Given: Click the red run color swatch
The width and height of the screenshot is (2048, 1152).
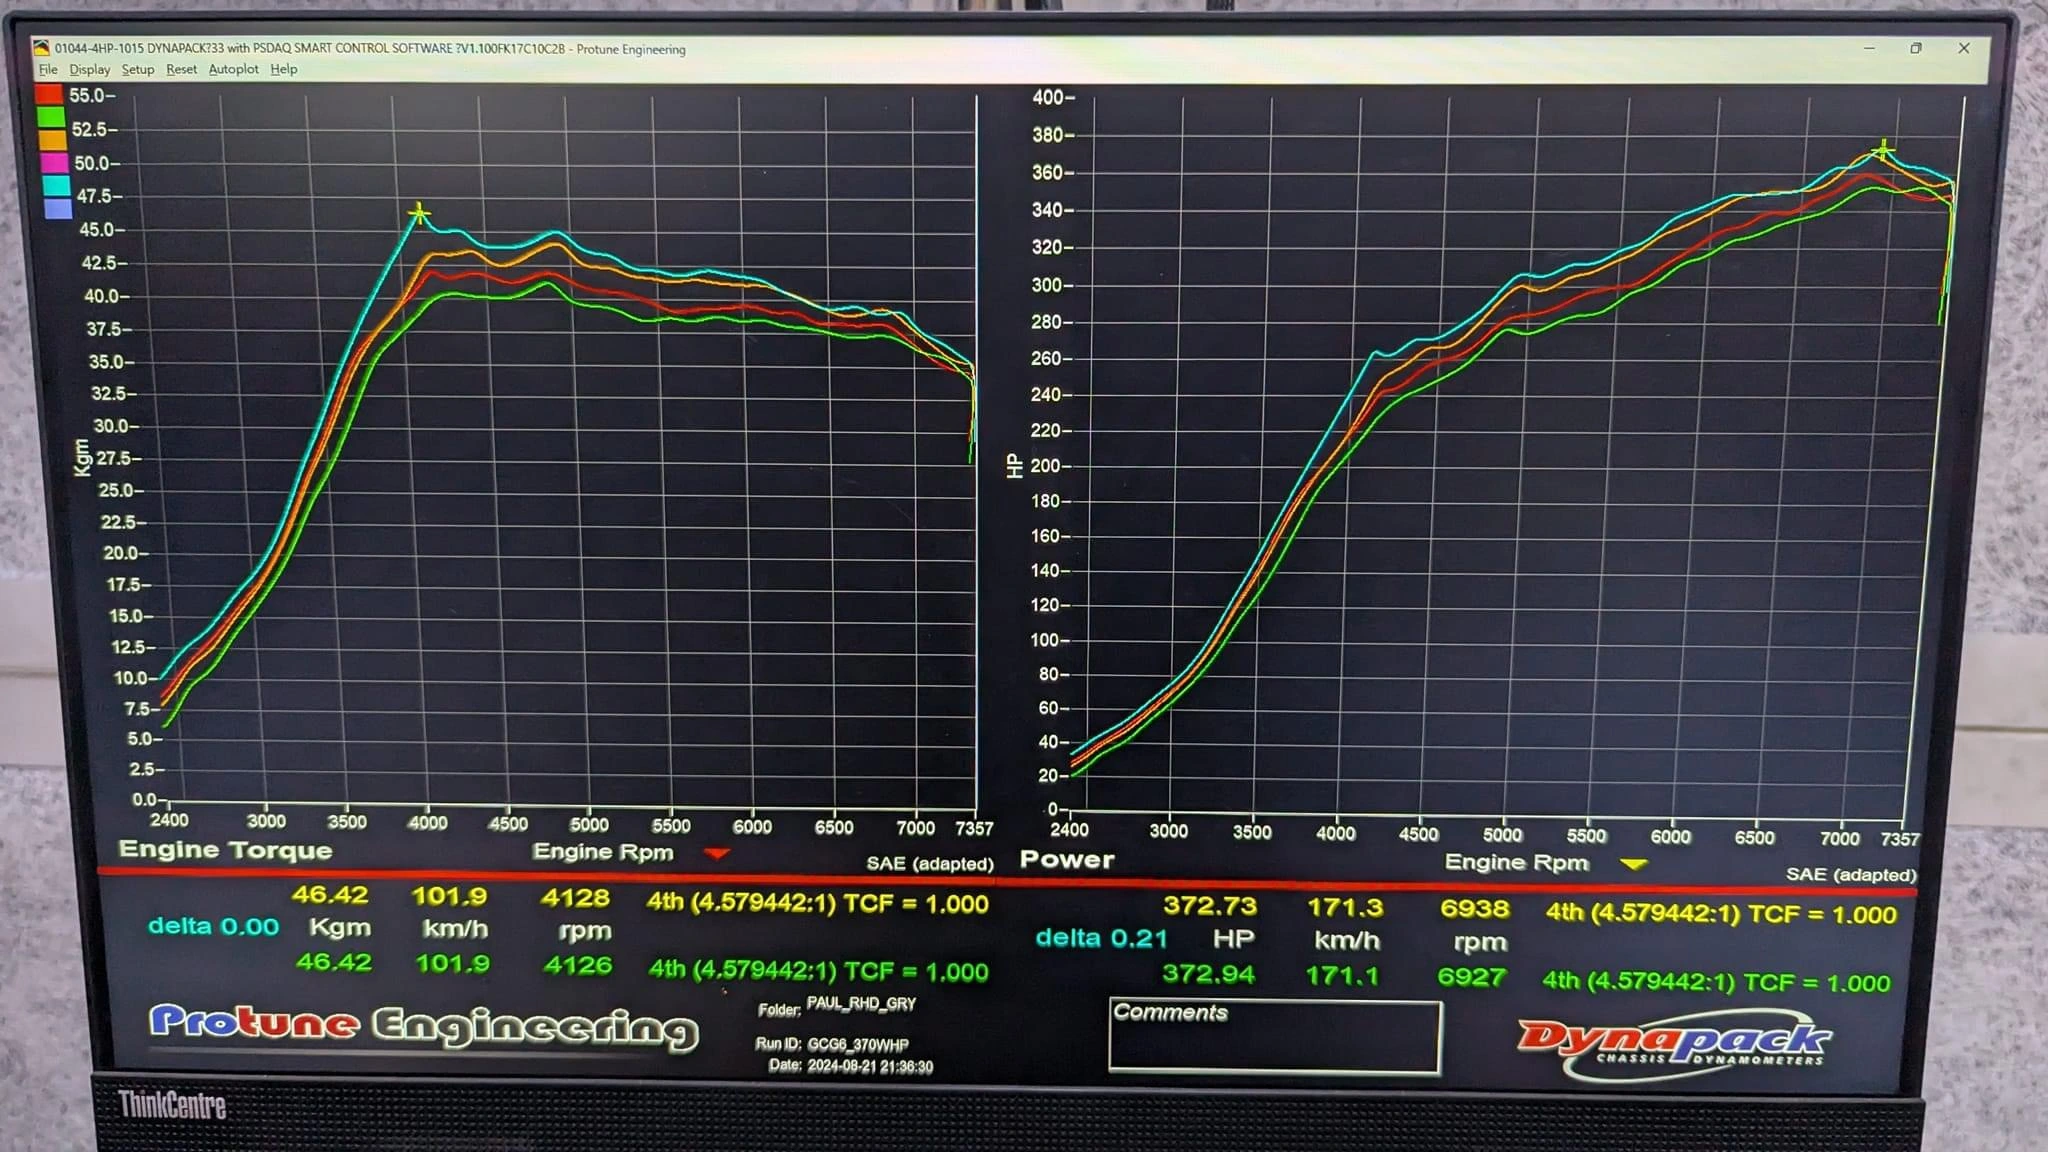Looking at the screenshot, I should tap(49, 95).
